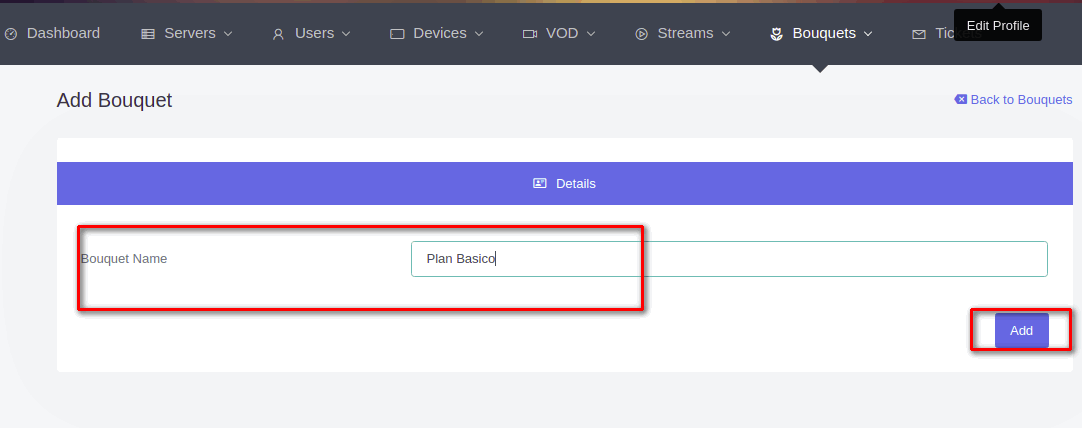The height and width of the screenshot is (428, 1082).
Task: Click the Streams play-circle icon
Action: (641, 34)
